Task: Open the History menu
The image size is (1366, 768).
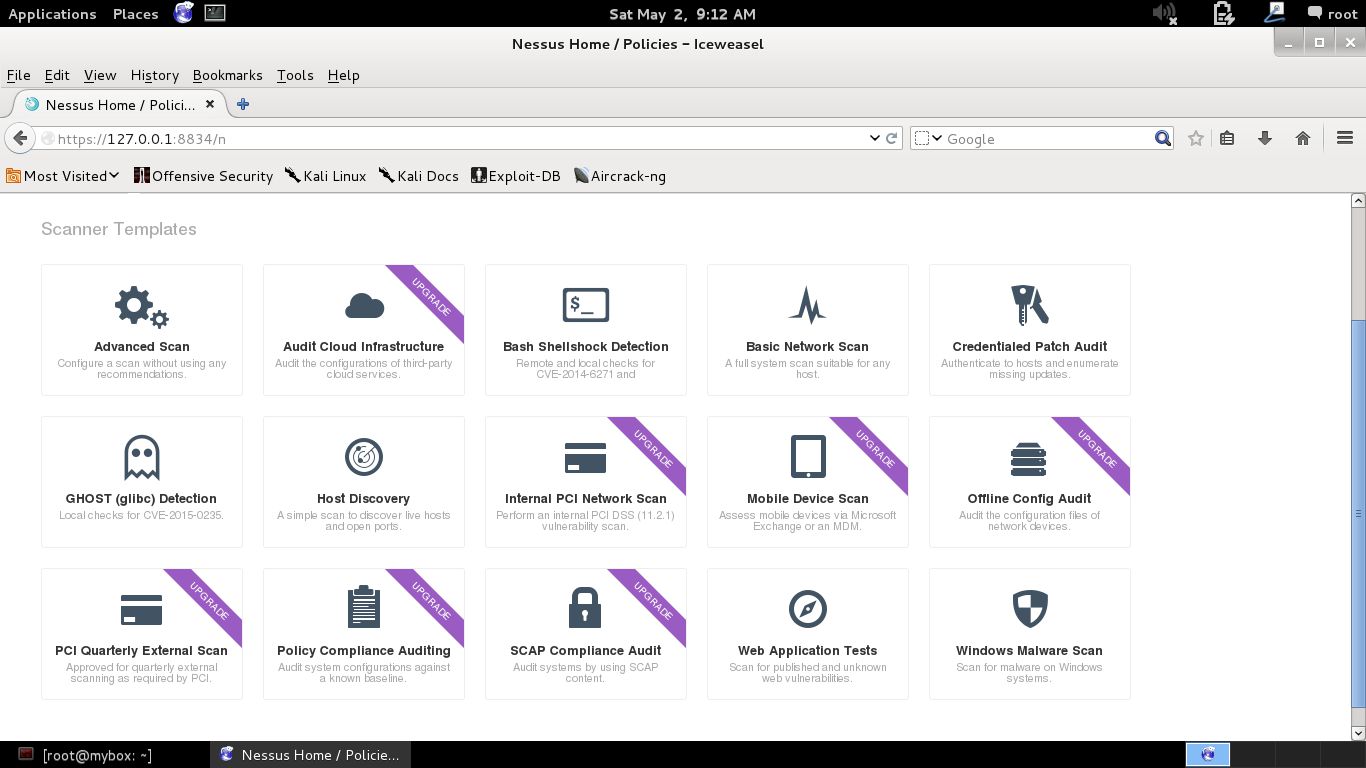Action: pyautogui.click(x=155, y=75)
